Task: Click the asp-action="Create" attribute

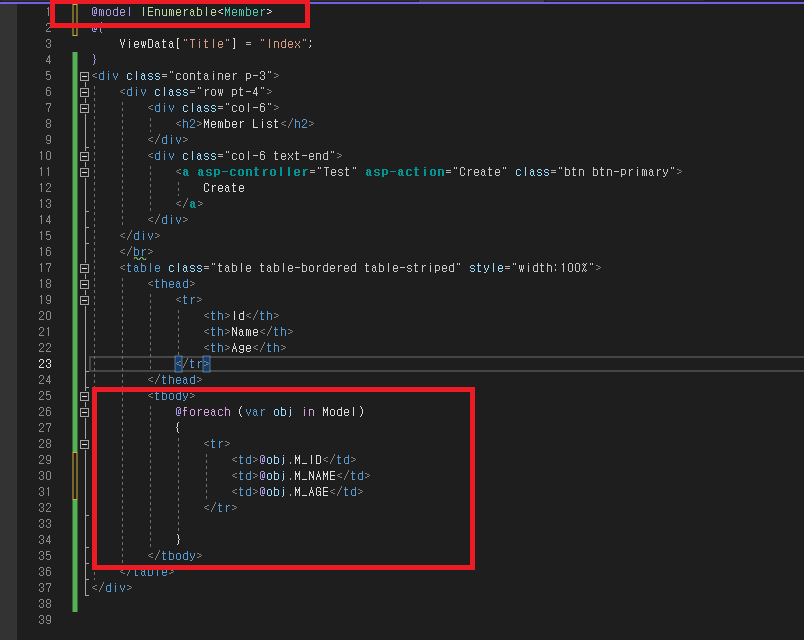Action: pos(436,172)
